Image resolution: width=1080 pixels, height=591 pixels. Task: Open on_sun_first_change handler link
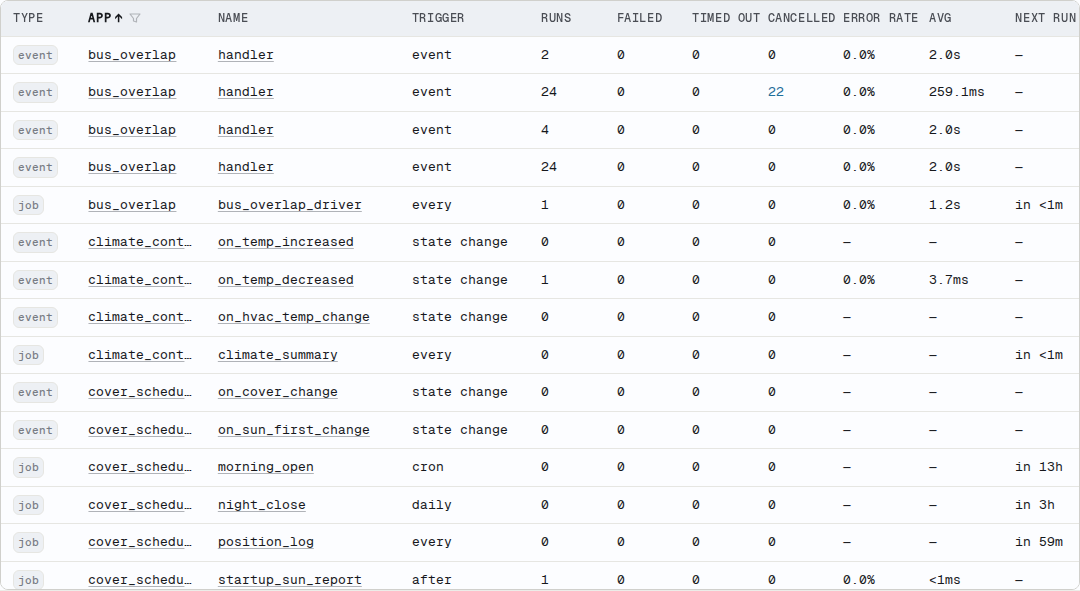click(293, 431)
